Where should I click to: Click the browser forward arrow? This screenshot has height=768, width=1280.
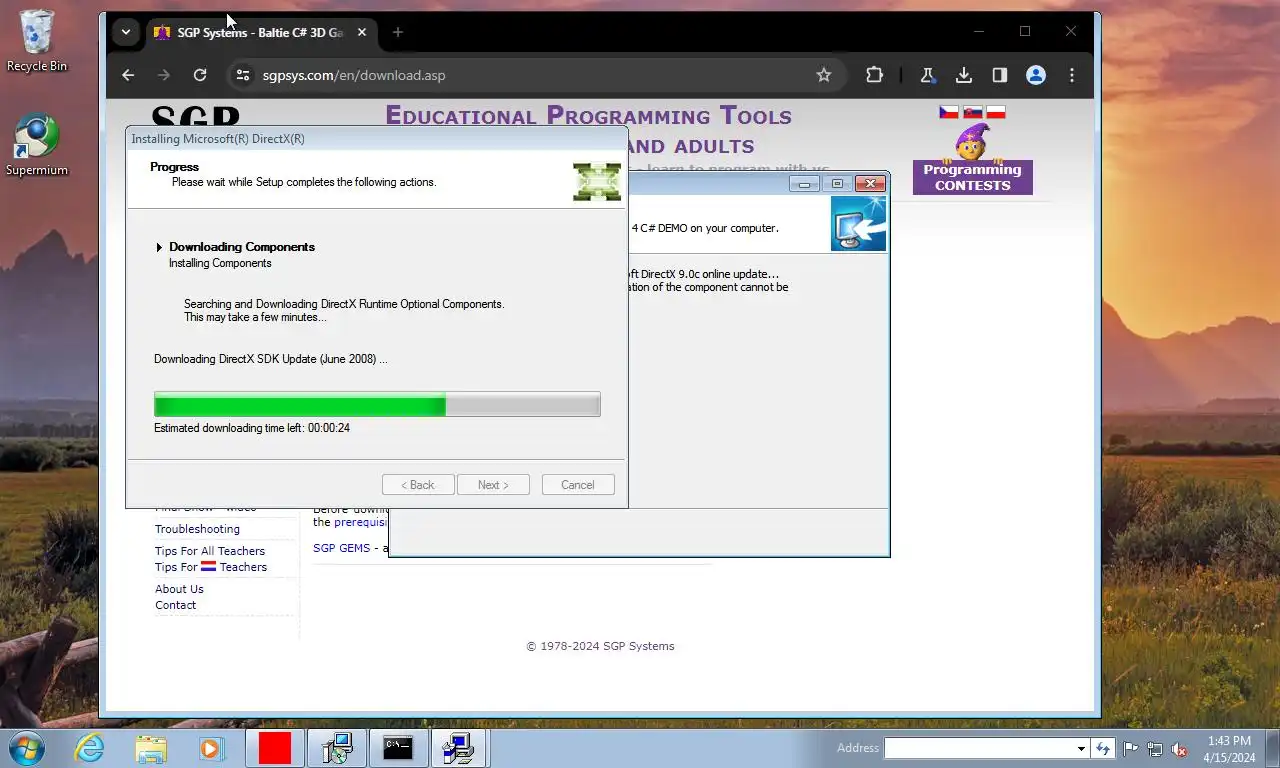point(164,75)
